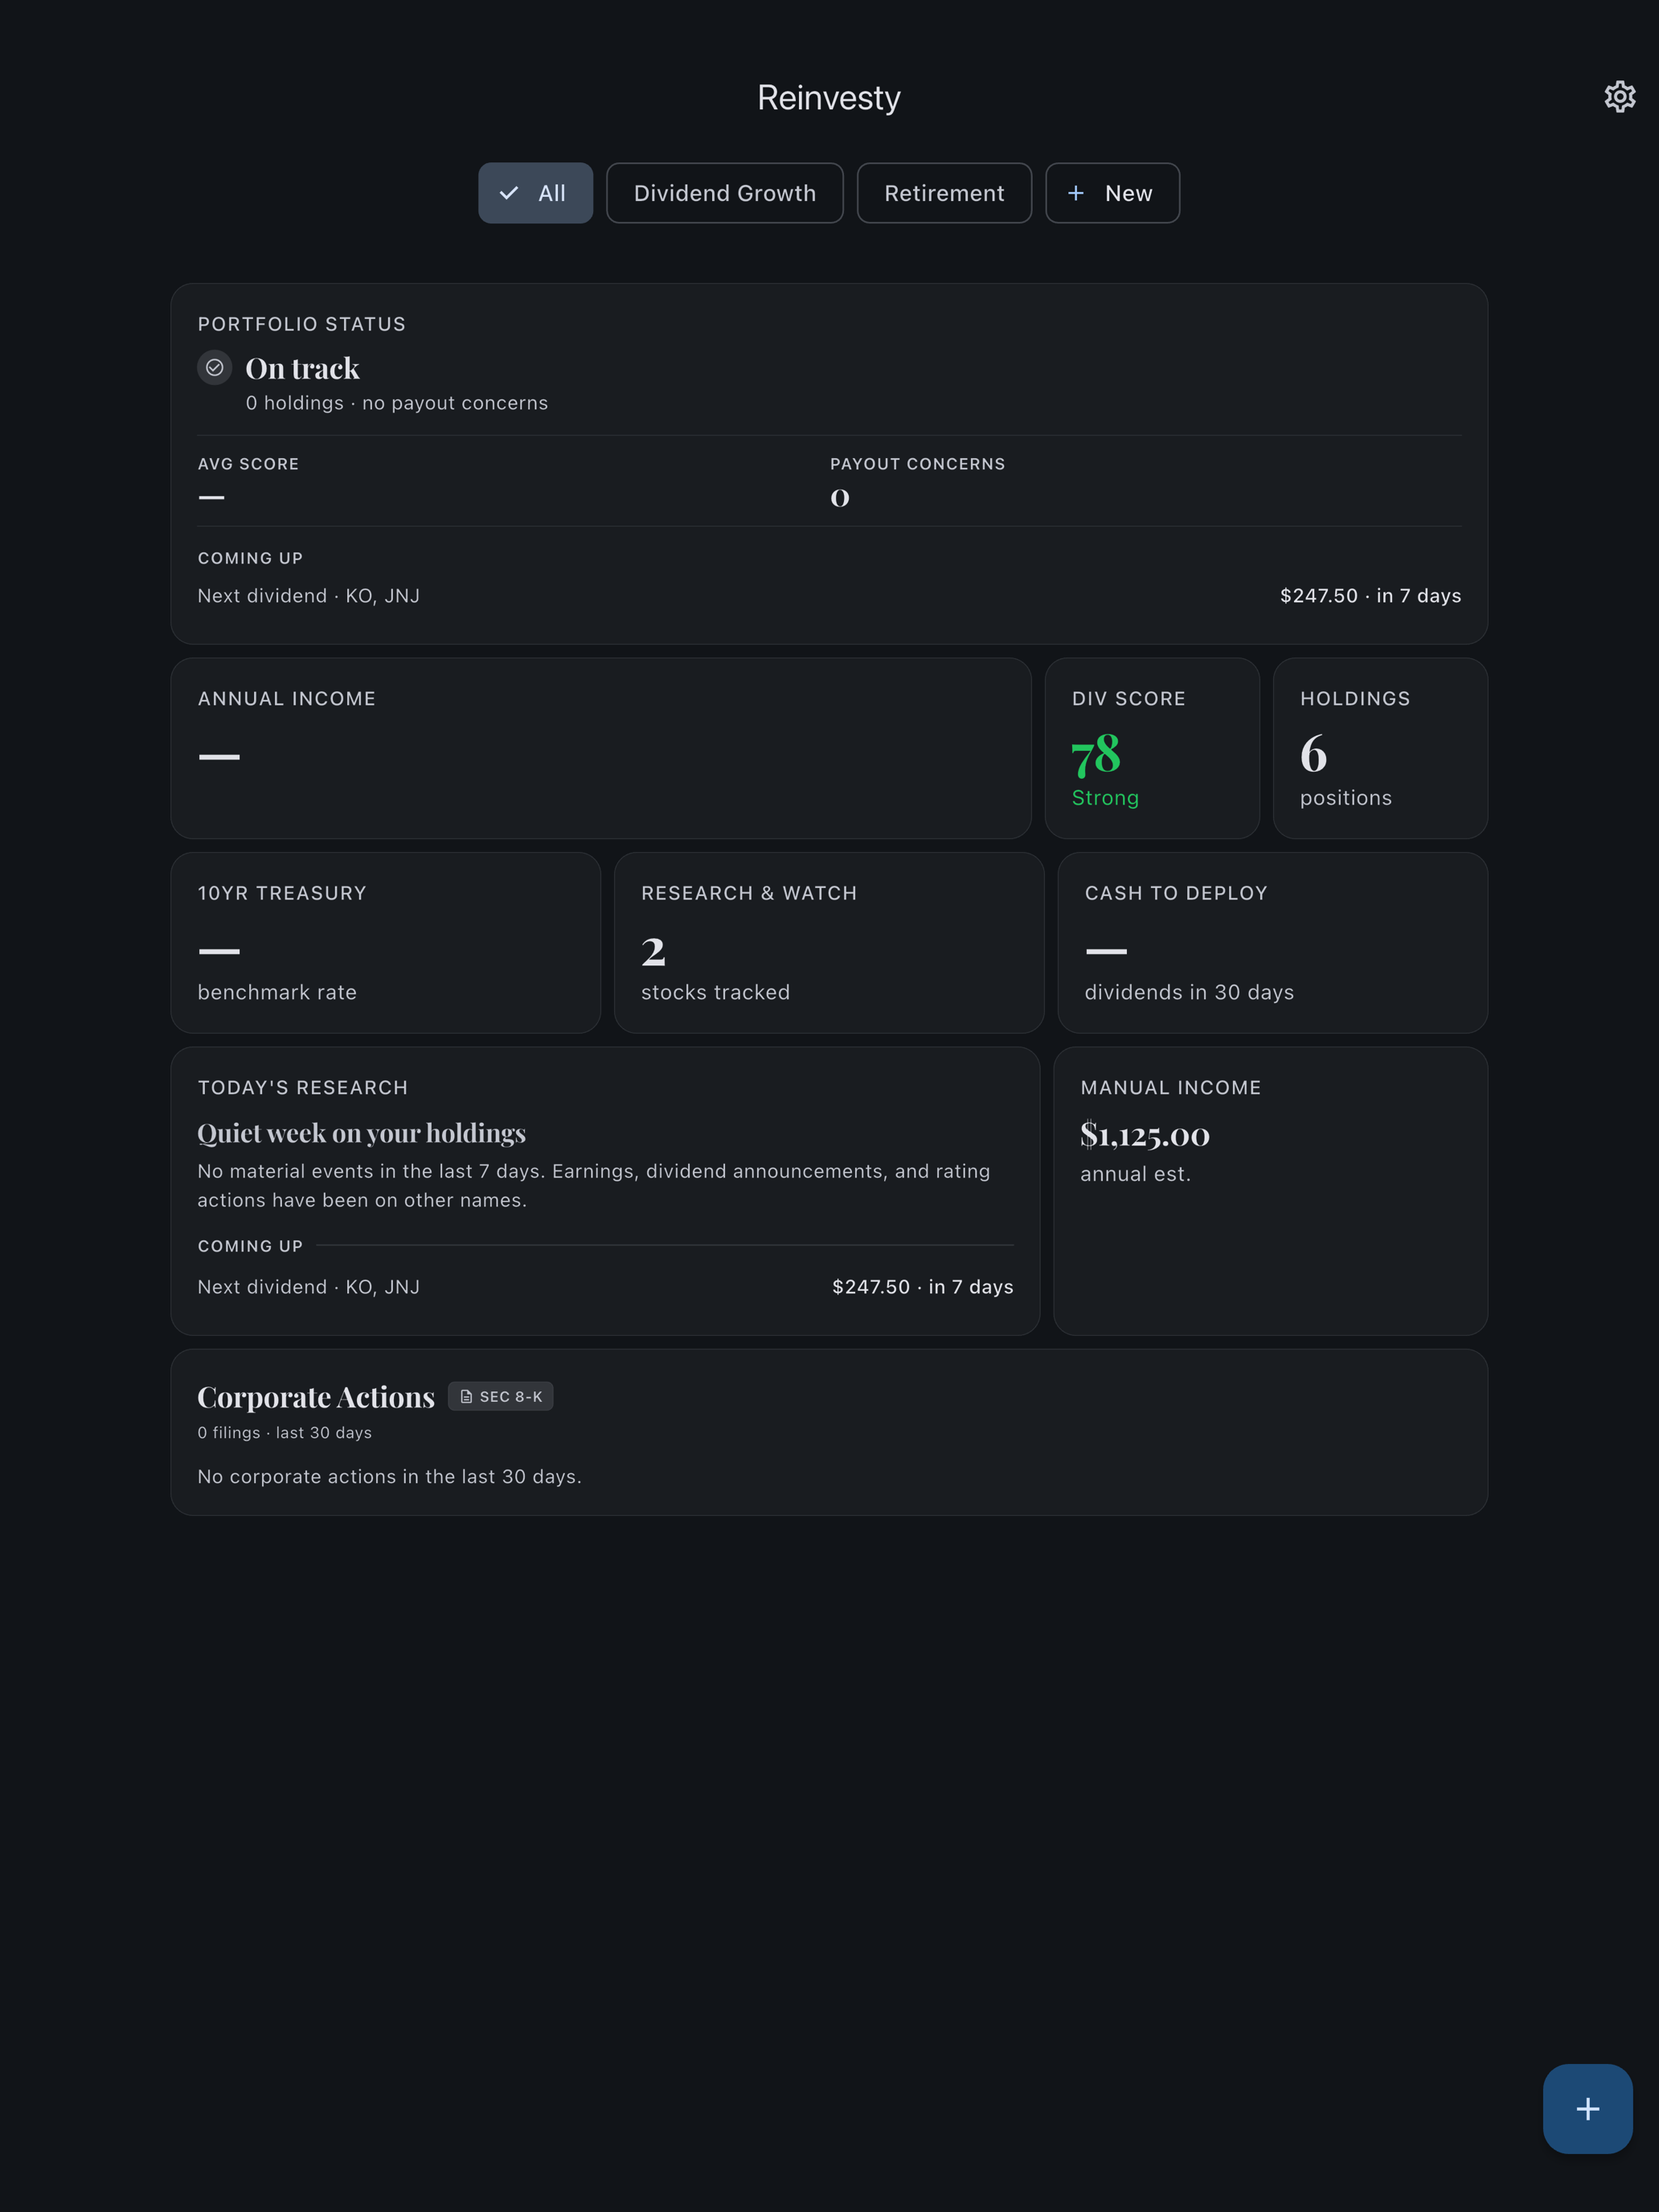This screenshot has height=2212, width=1659.
Task: Click the On track checkmark circle icon
Action: click(214, 367)
